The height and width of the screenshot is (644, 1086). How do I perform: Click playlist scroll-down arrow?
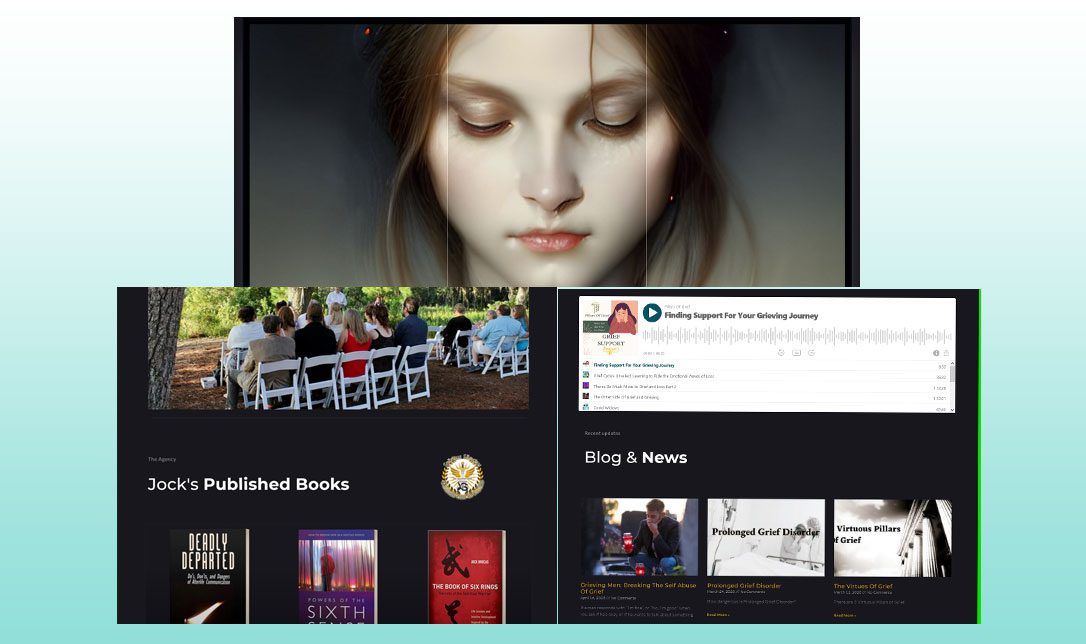(x=952, y=410)
